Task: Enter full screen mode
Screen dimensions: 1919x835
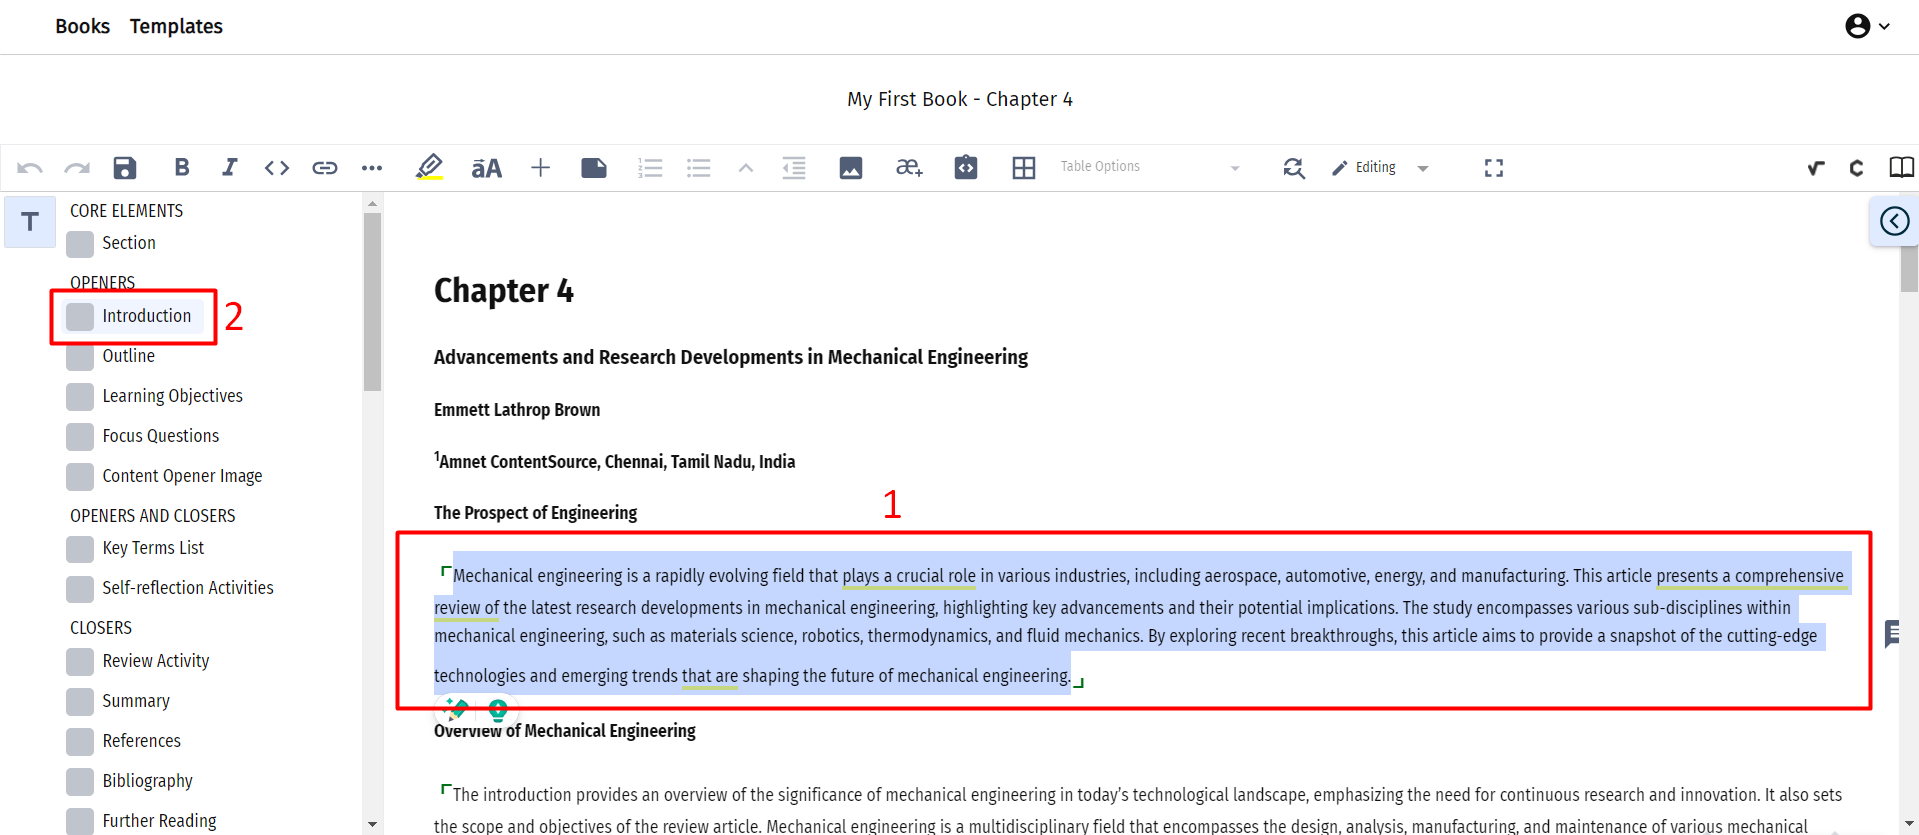Action: point(1493,168)
